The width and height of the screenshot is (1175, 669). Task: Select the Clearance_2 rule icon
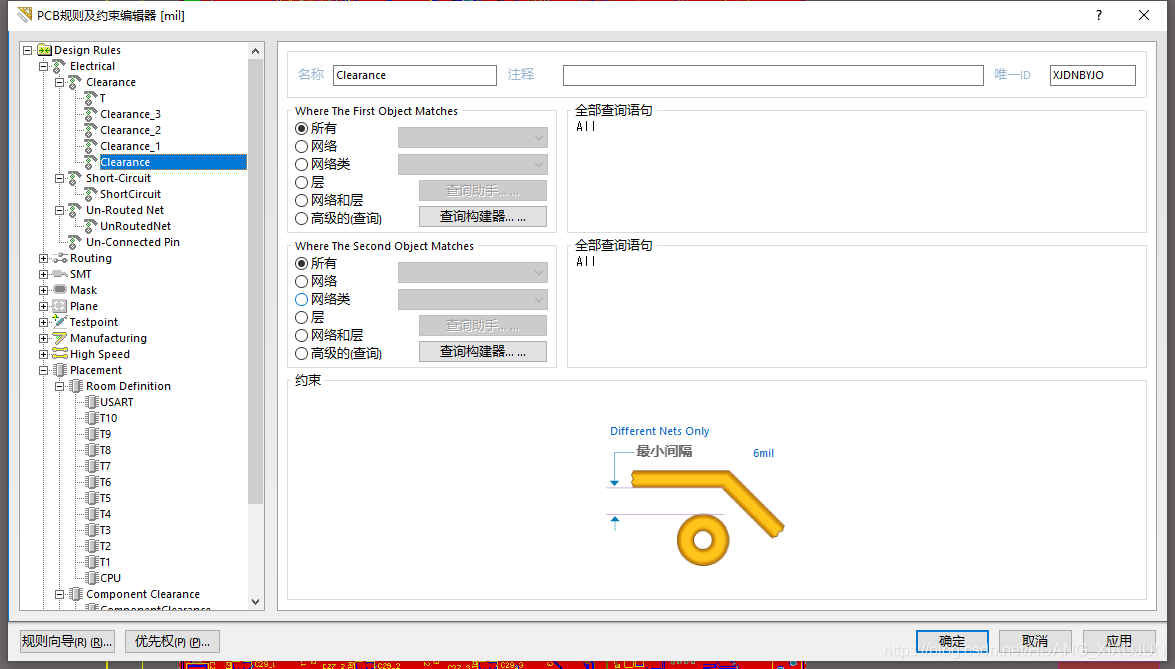point(89,130)
